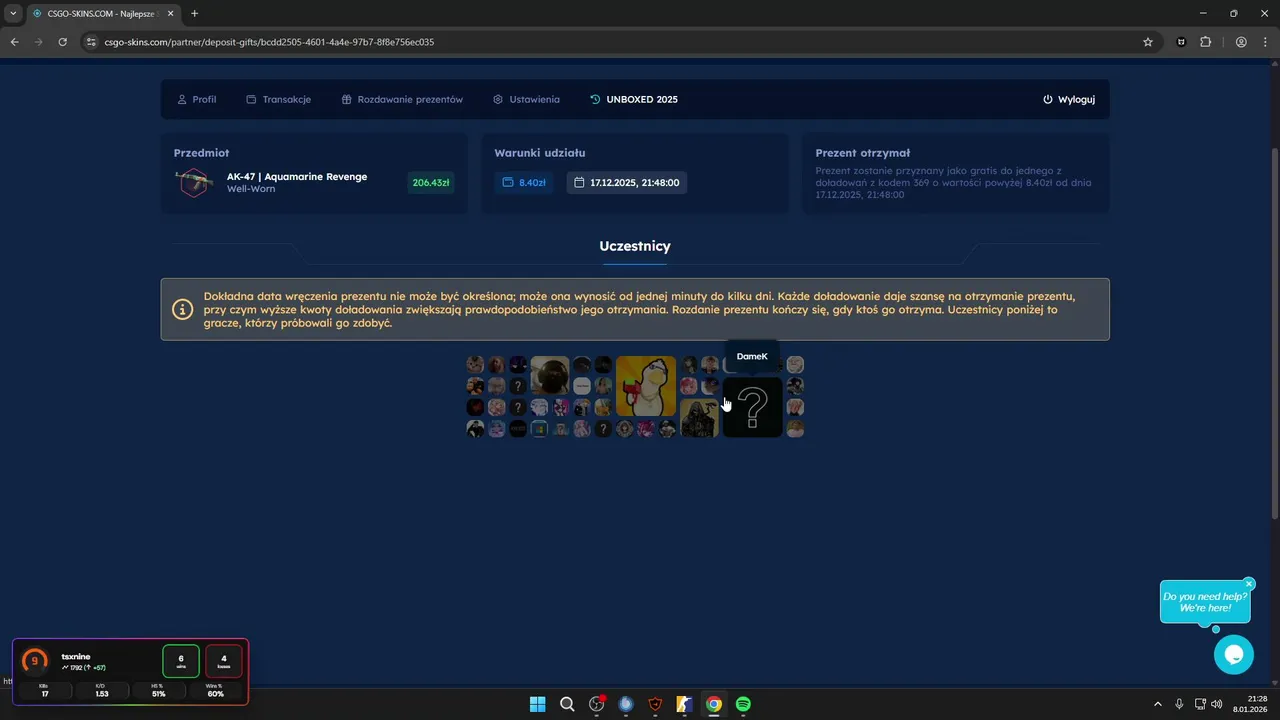Reload the current page
Image resolution: width=1280 pixels, height=720 pixels.
(x=62, y=42)
